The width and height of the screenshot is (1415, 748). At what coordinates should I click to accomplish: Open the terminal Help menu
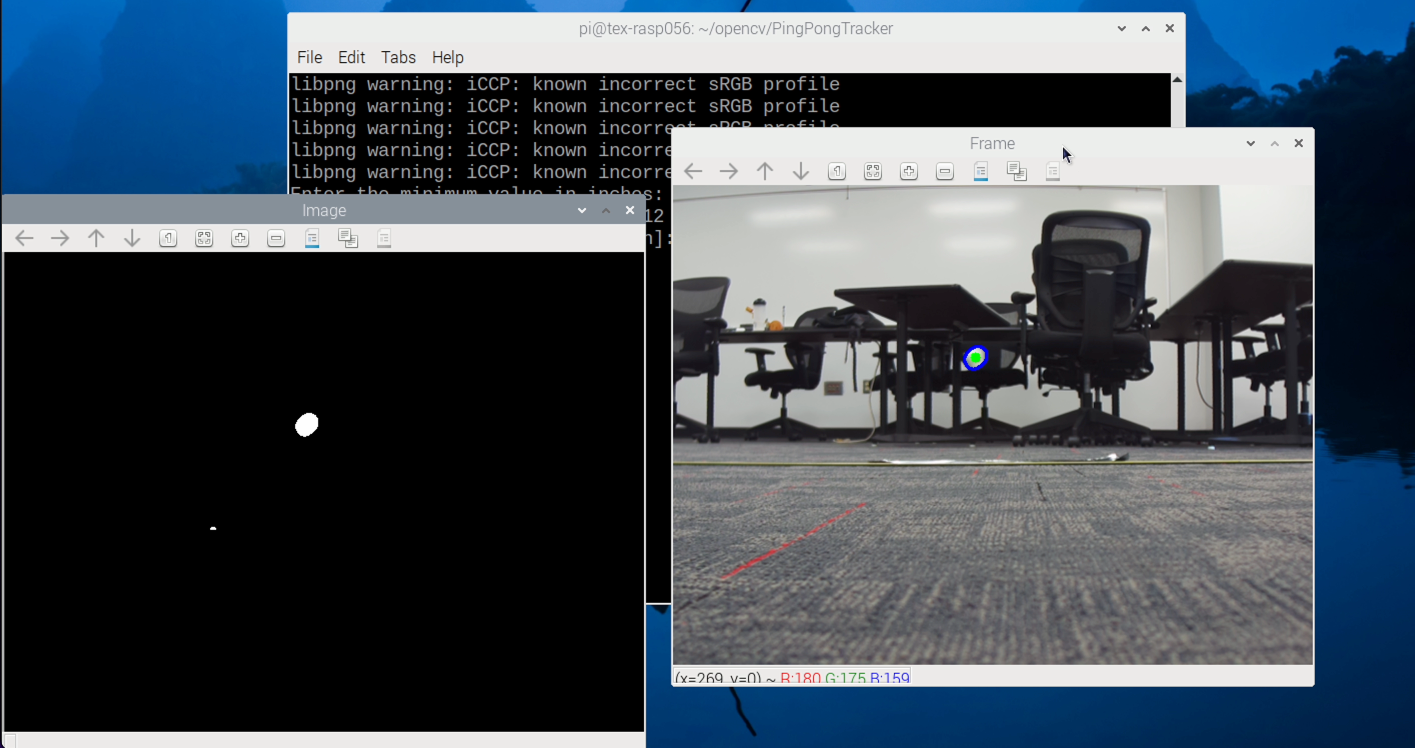(448, 57)
